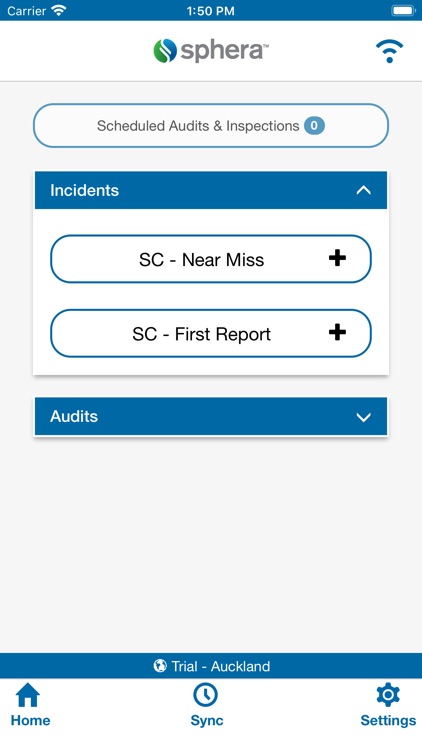Tap the Trial - Auckland location bar
The width and height of the screenshot is (422, 750).
pyautogui.click(x=211, y=666)
